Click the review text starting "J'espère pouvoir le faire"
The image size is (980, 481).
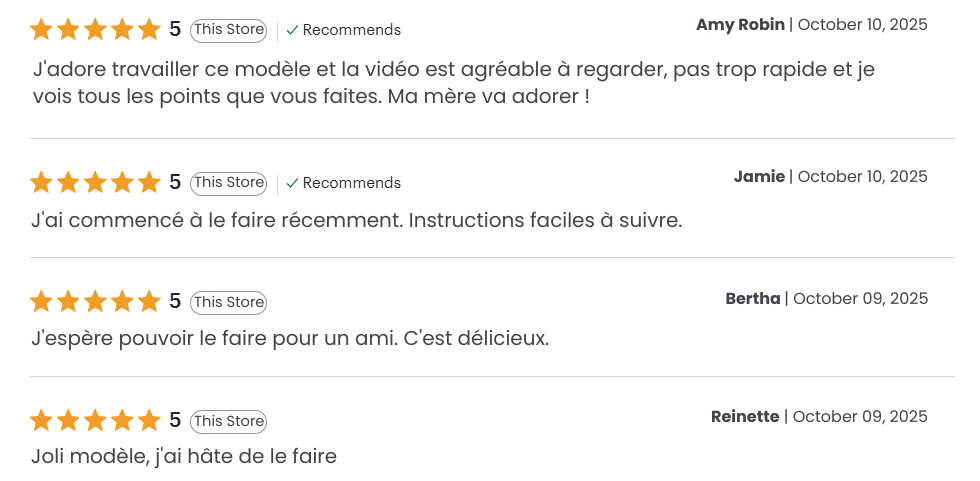[290, 338]
